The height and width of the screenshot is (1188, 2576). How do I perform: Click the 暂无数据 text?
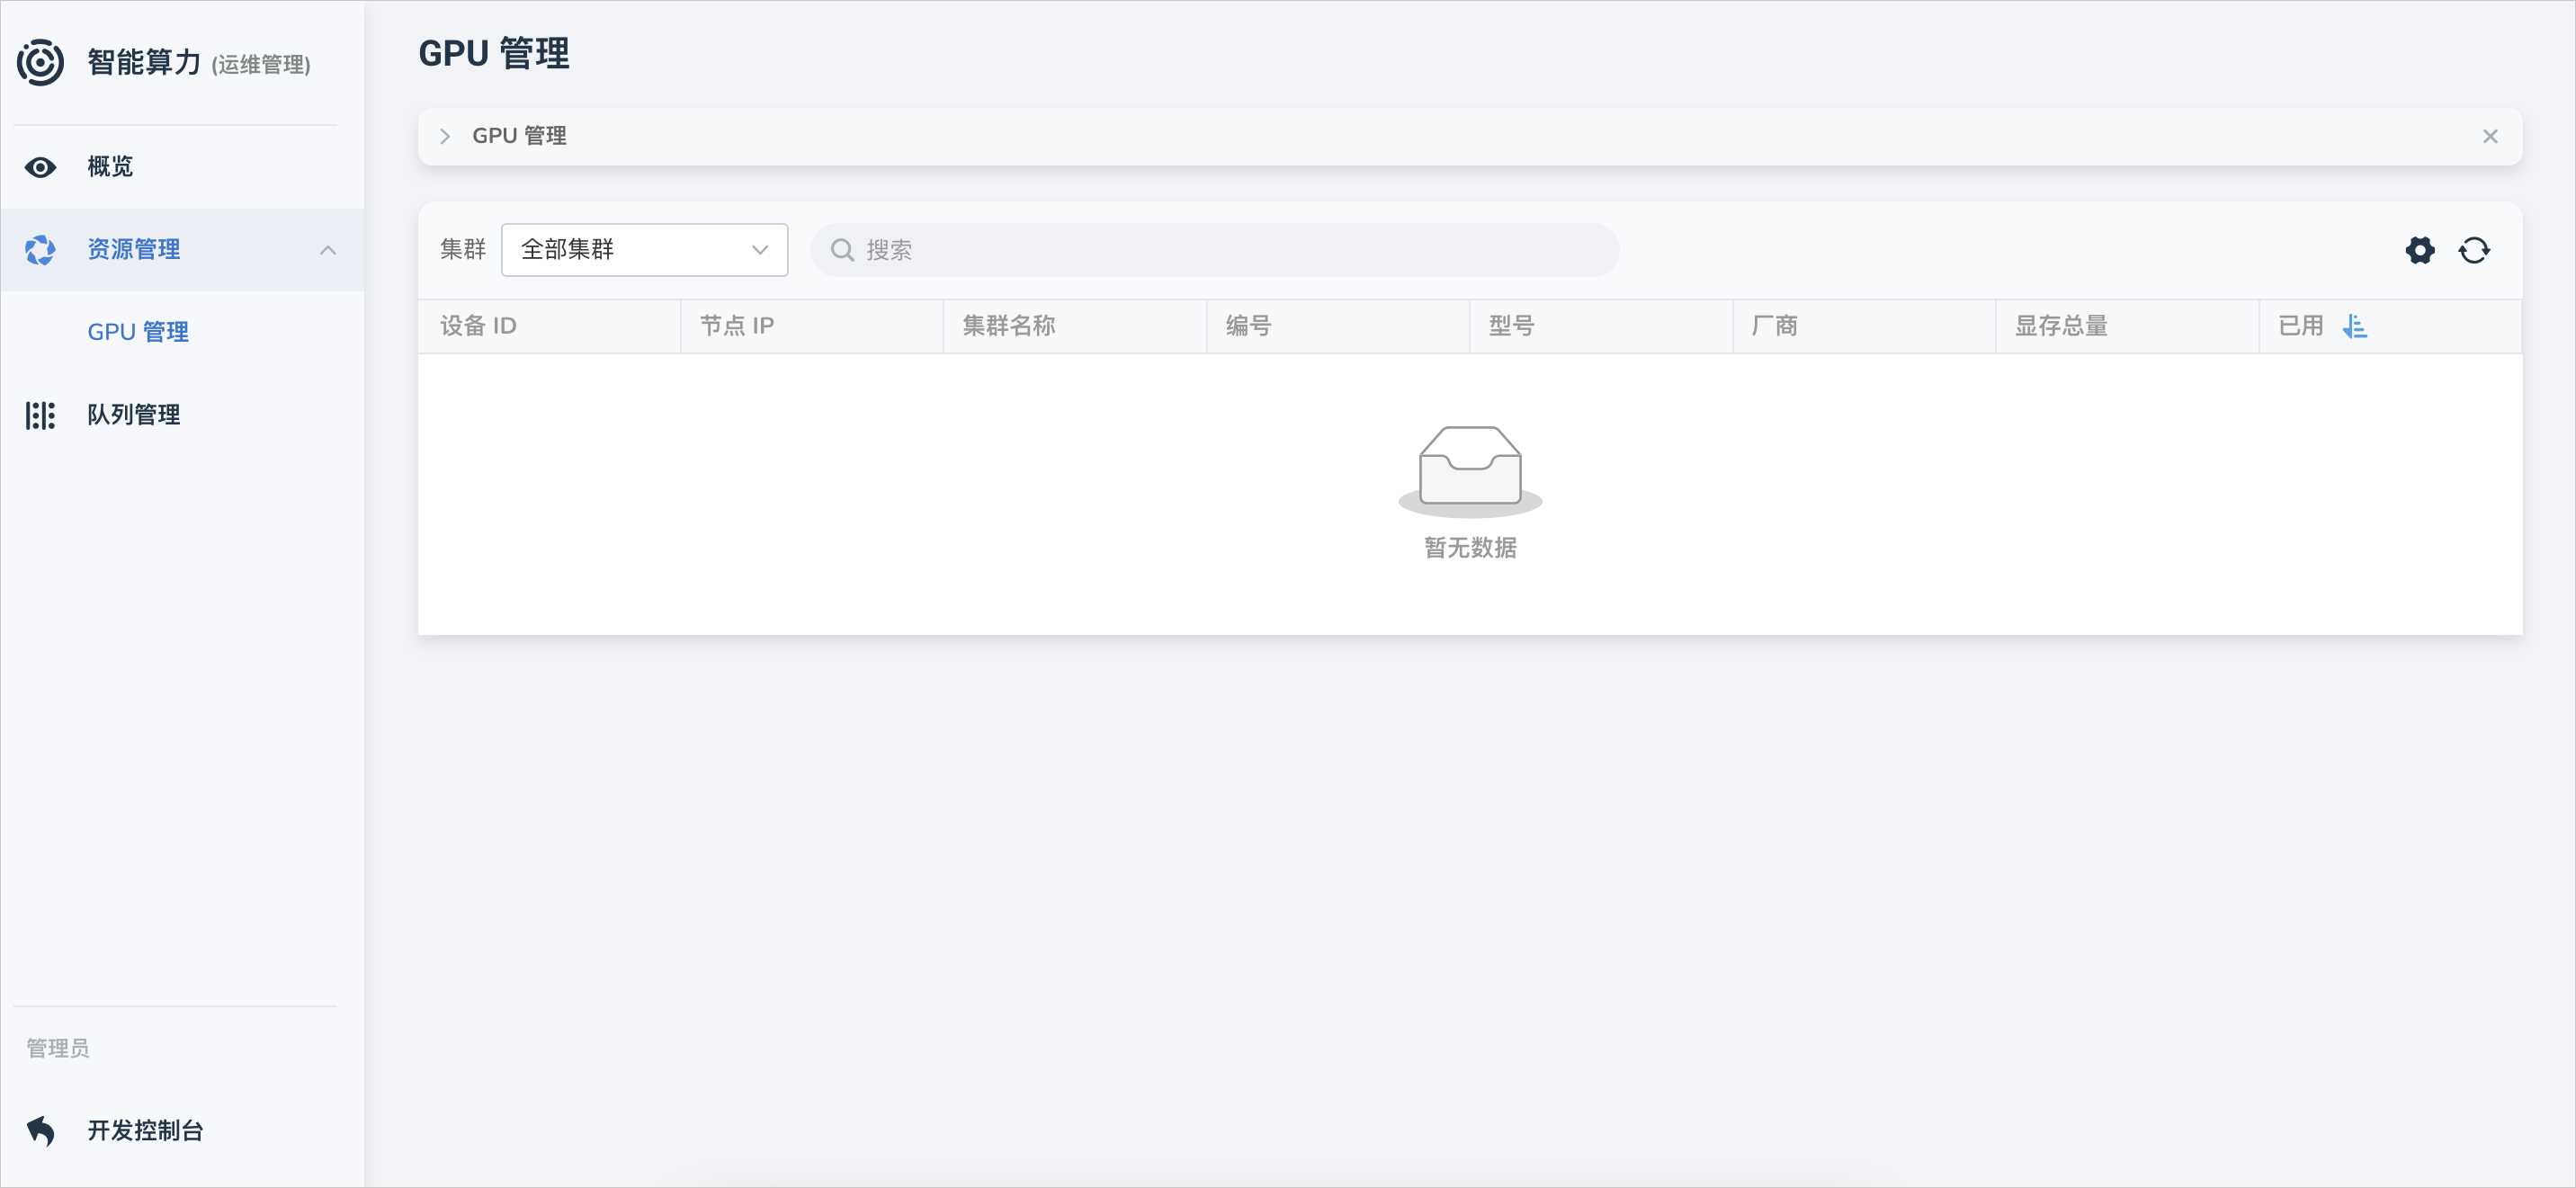pos(1470,548)
